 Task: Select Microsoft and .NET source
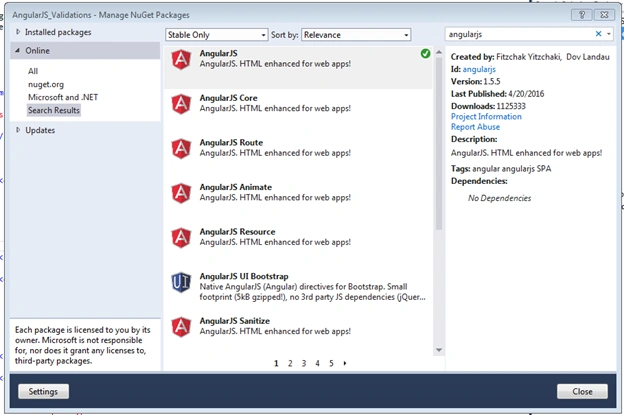(x=63, y=97)
